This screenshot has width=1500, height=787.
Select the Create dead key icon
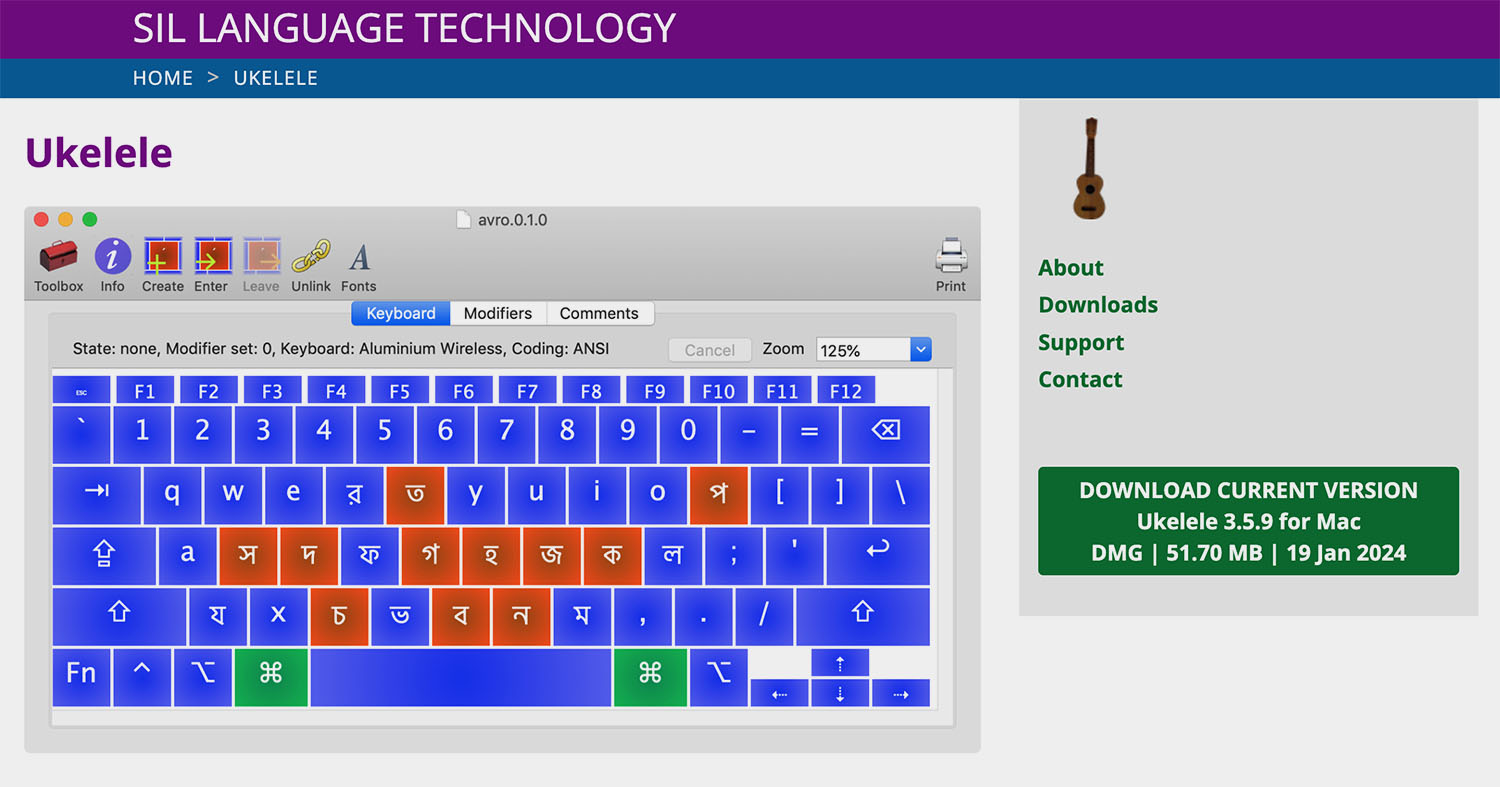pyautogui.click(x=162, y=266)
